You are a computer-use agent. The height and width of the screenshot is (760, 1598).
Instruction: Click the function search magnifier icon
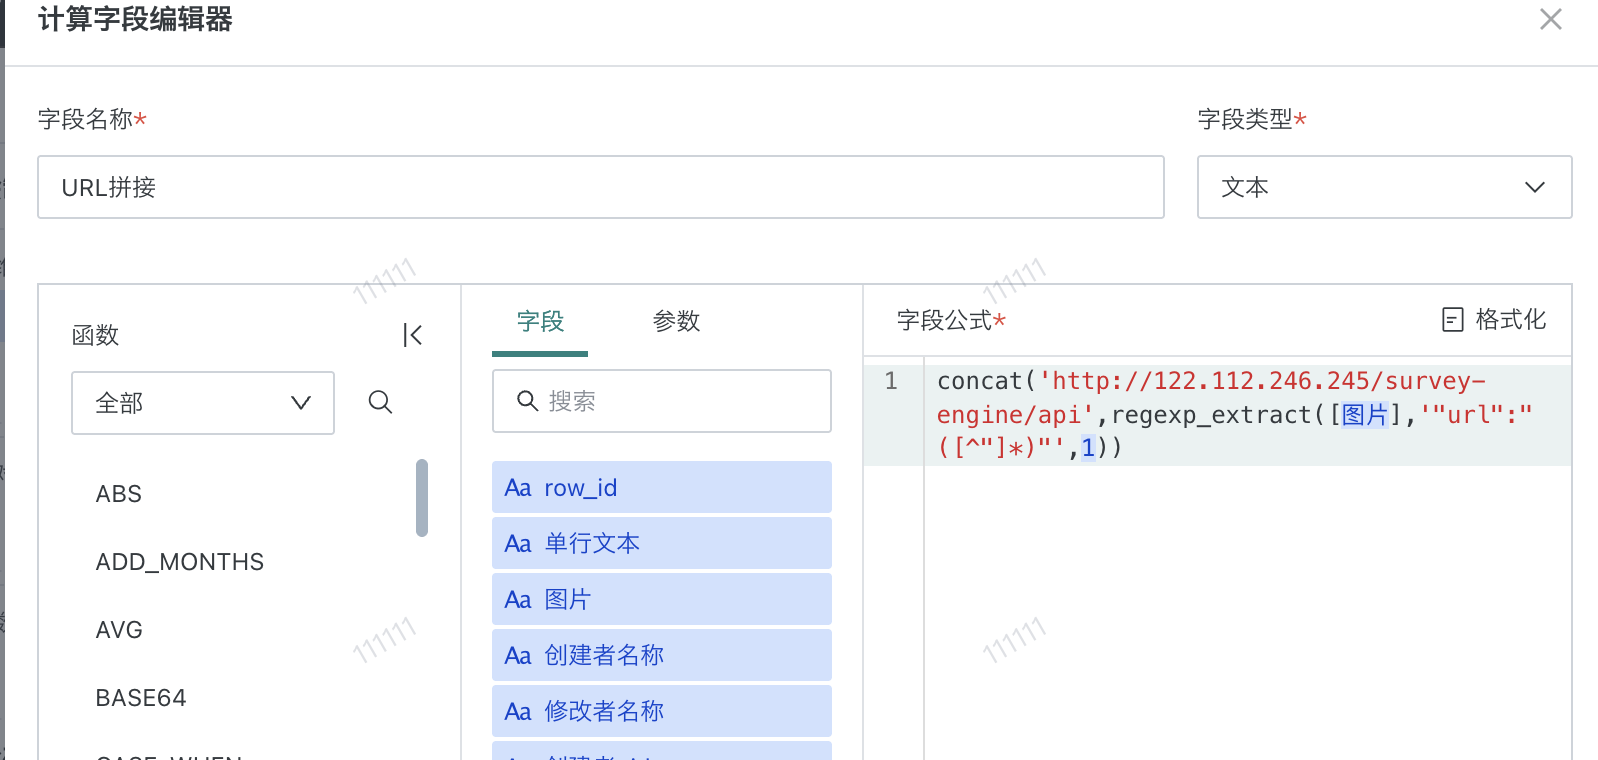point(380,402)
